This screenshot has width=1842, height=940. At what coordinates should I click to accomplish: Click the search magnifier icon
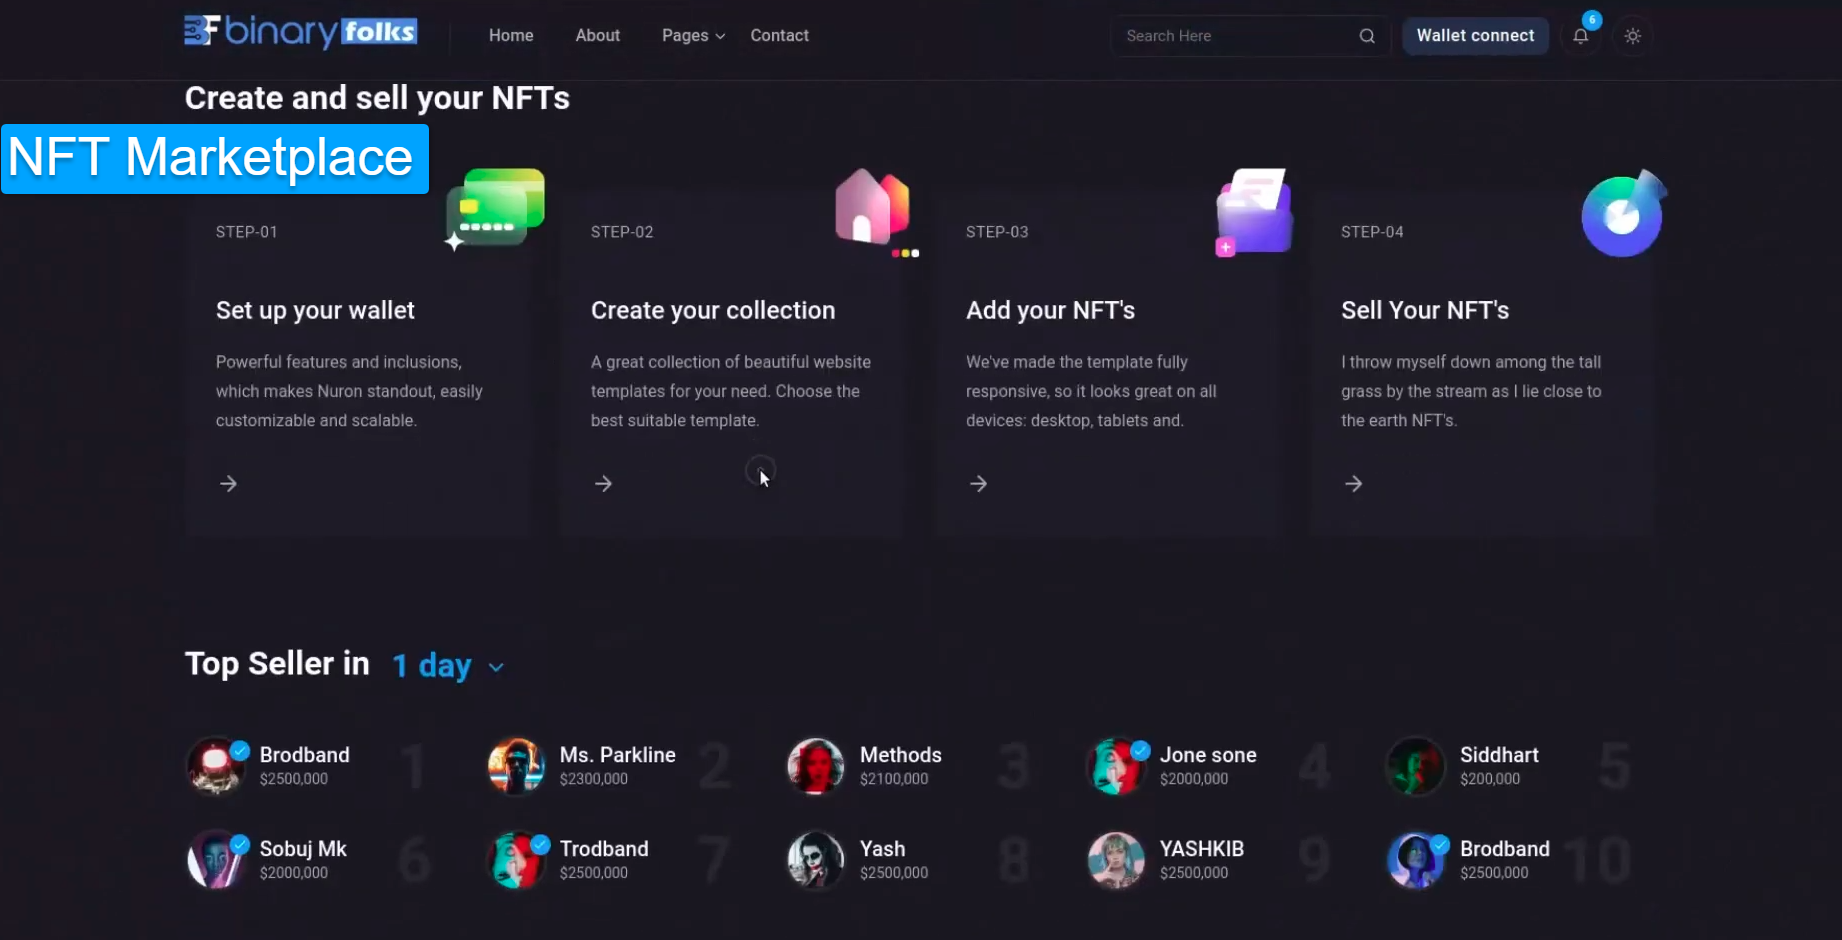(1366, 36)
